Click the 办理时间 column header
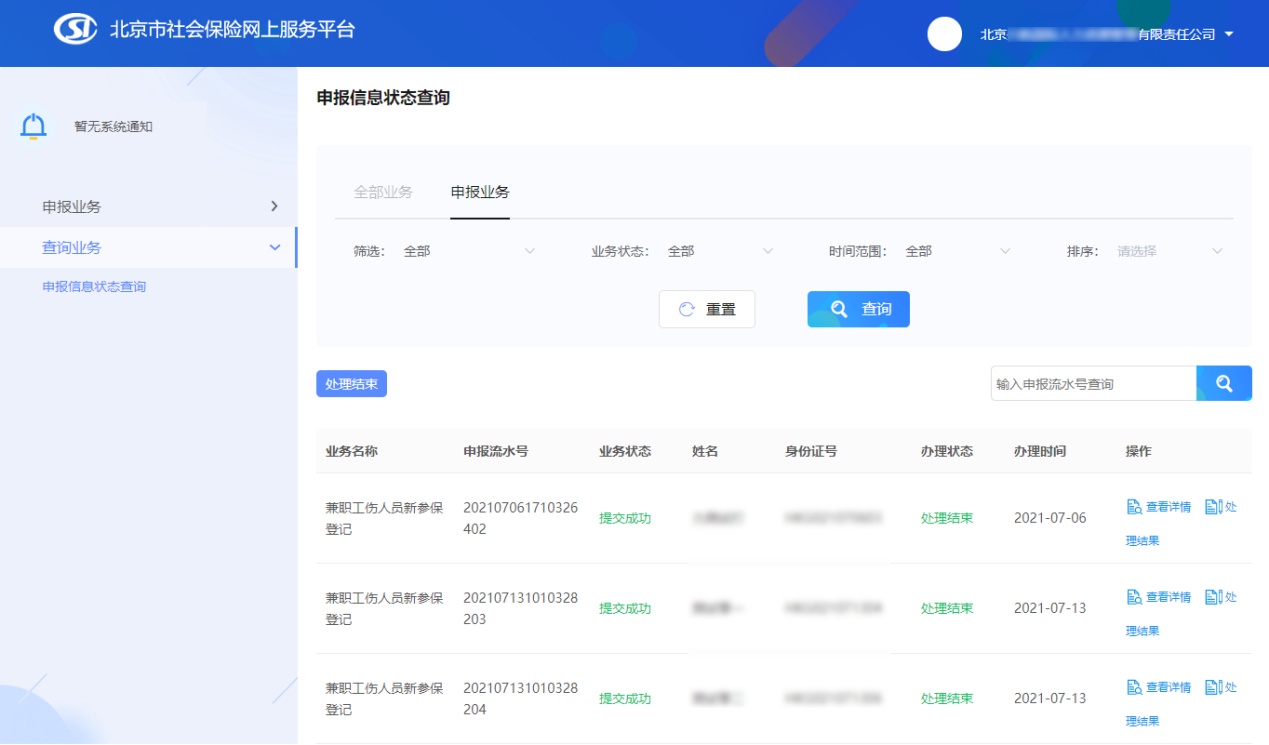The height and width of the screenshot is (745, 1269). (1040, 451)
